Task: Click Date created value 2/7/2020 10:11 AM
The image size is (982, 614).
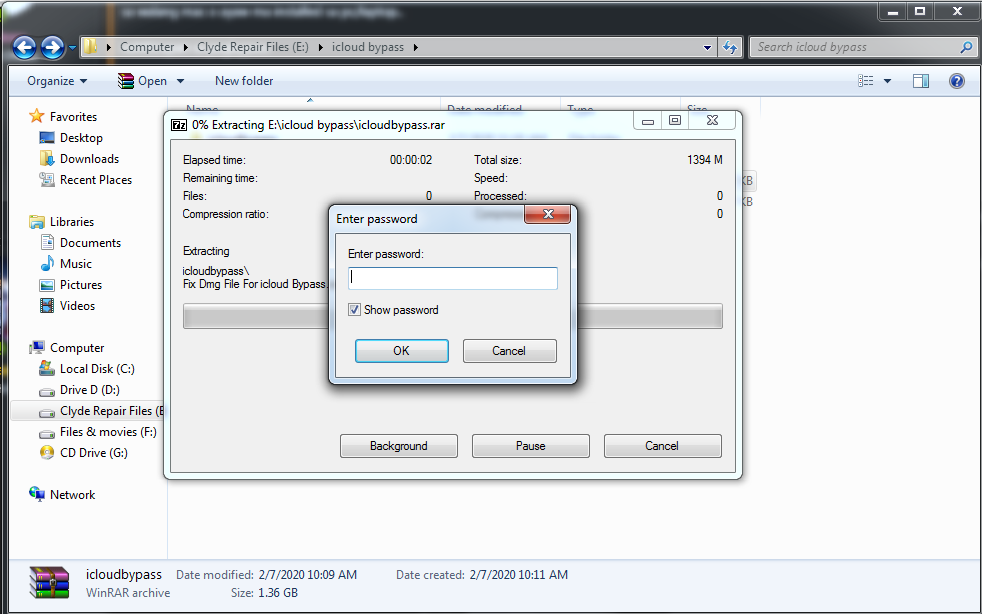Action: pyautogui.click(x=519, y=575)
